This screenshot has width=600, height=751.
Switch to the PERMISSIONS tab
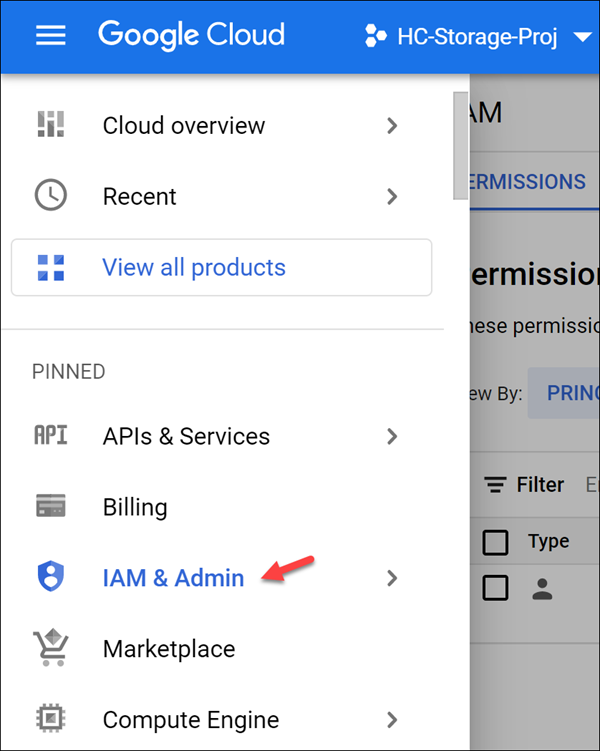click(x=527, y=182)
